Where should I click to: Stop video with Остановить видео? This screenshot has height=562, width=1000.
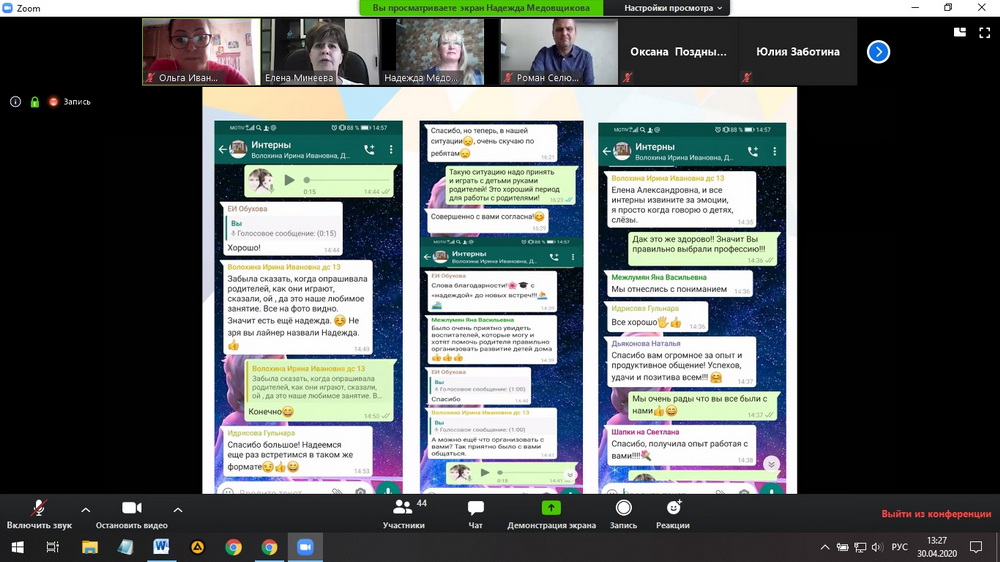click(131, 514)
